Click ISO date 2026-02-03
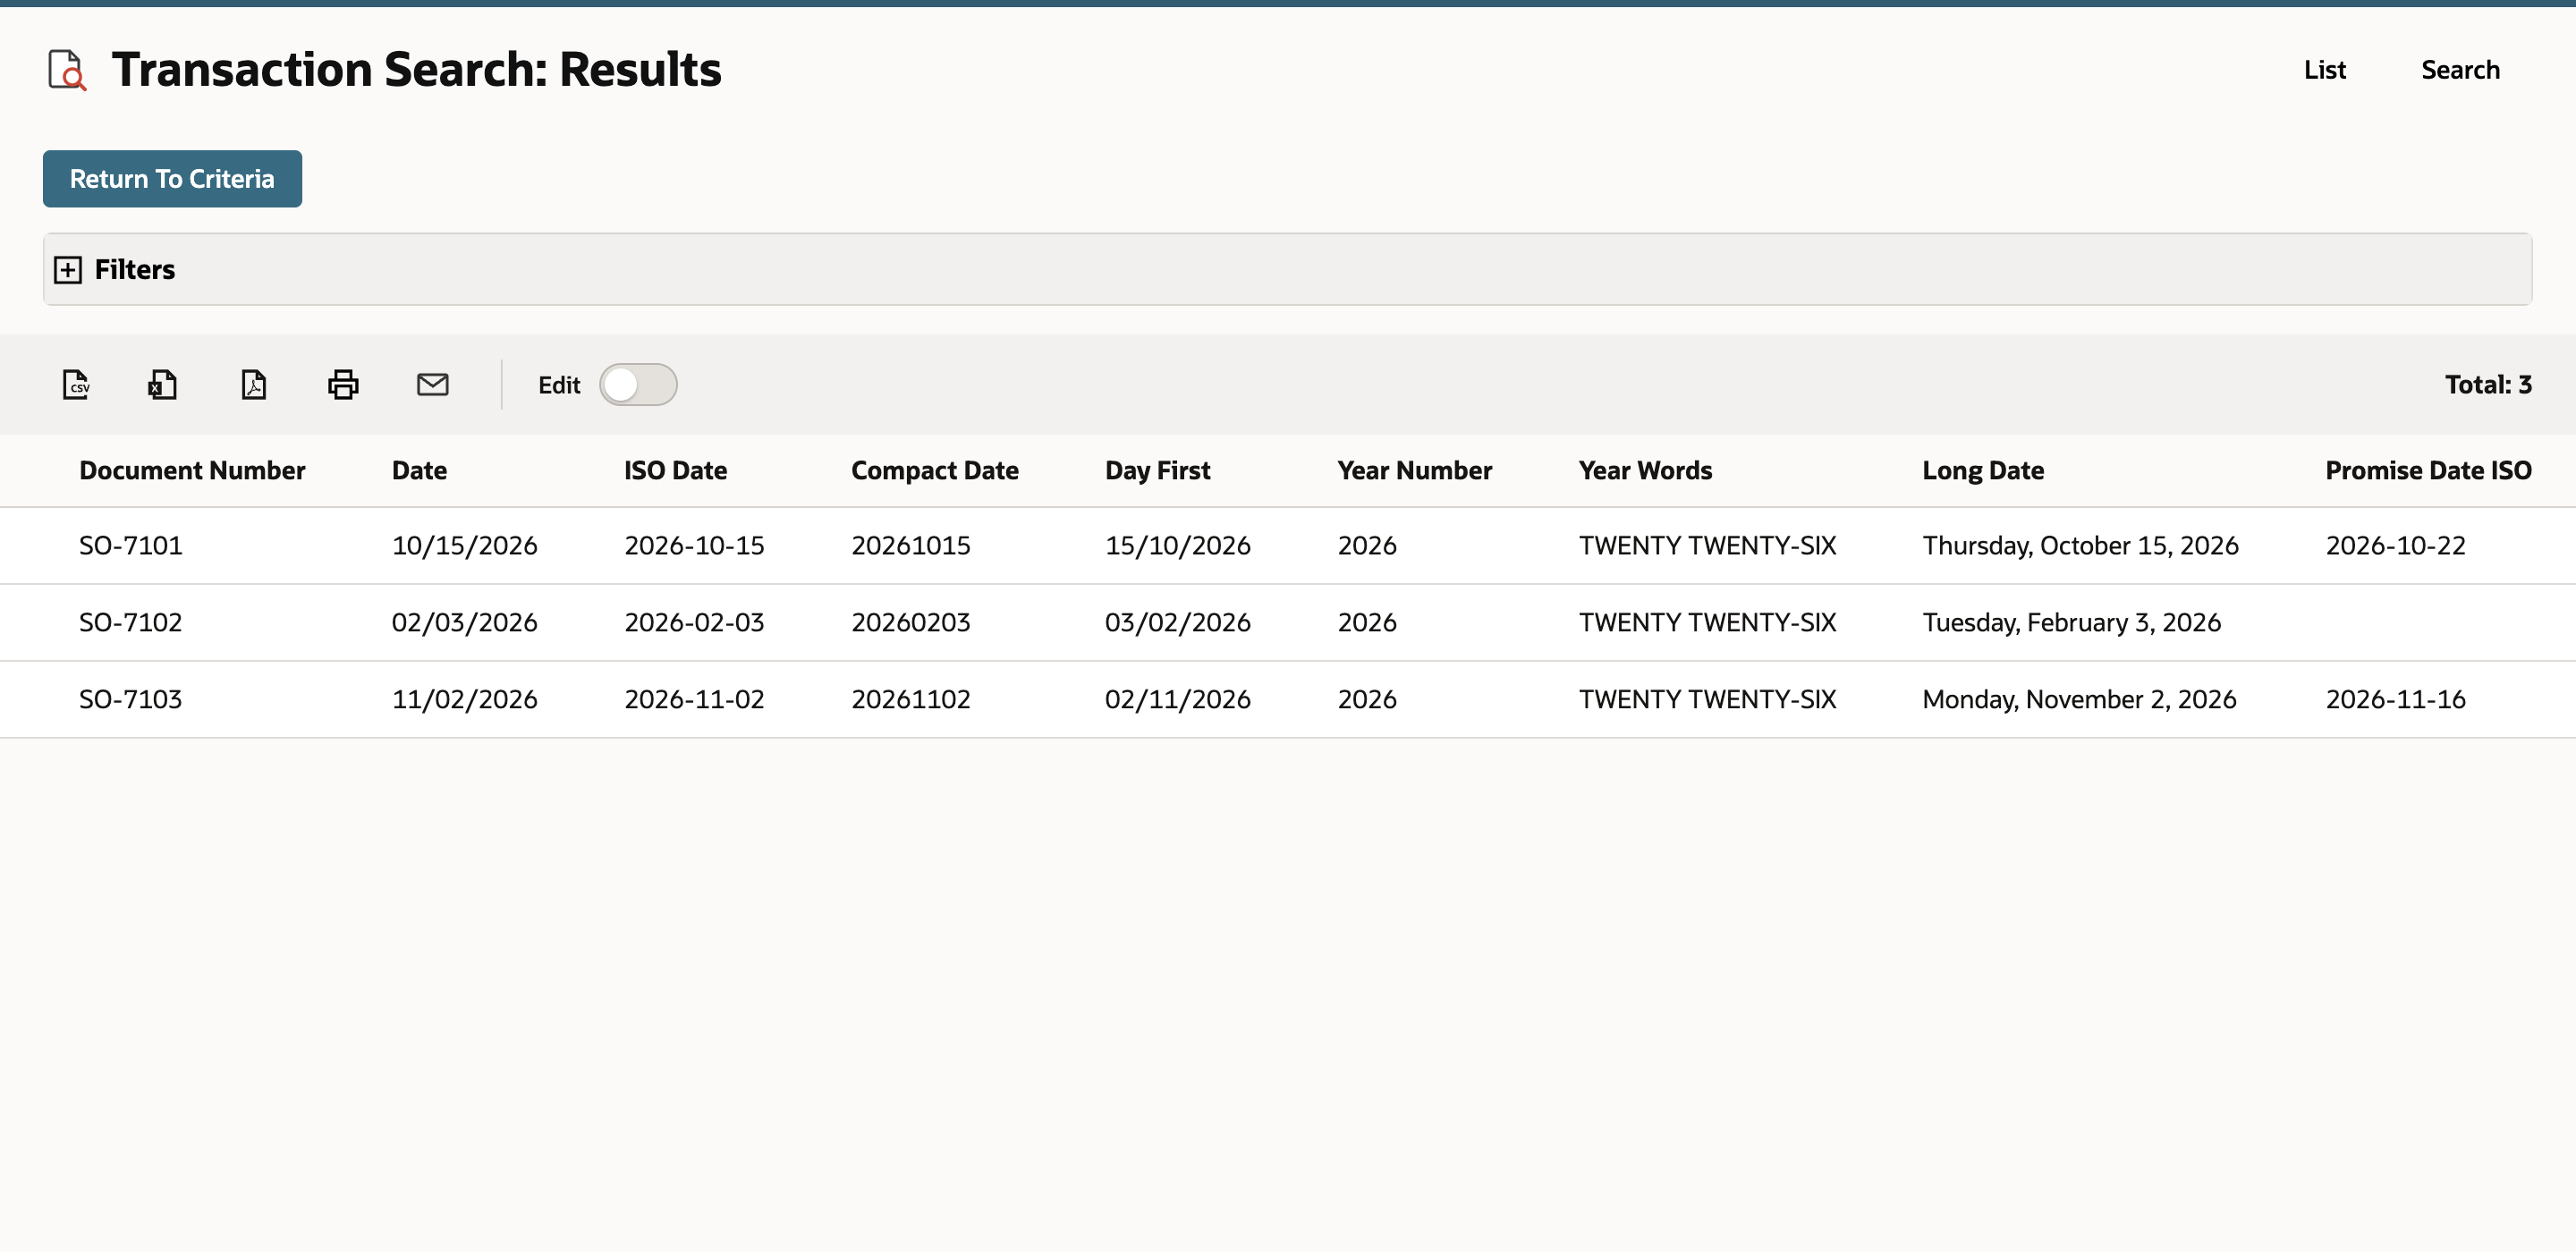This screenshot has width=2576, height=1252. 694,622
